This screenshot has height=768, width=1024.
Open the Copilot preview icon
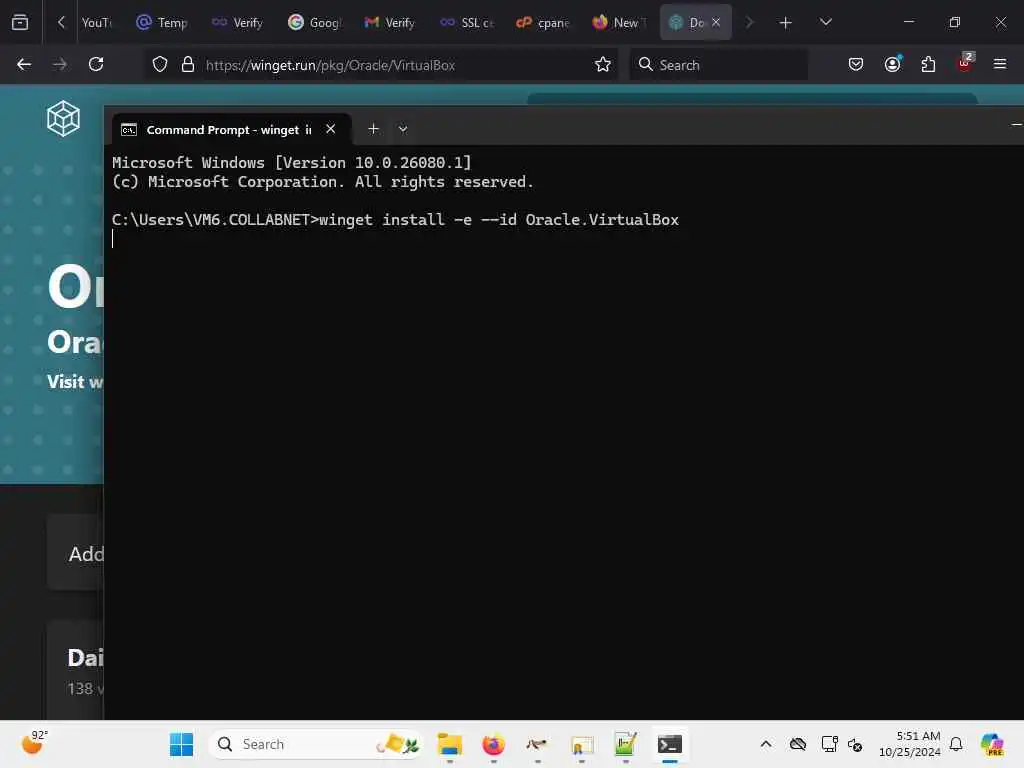click(992, 744)
